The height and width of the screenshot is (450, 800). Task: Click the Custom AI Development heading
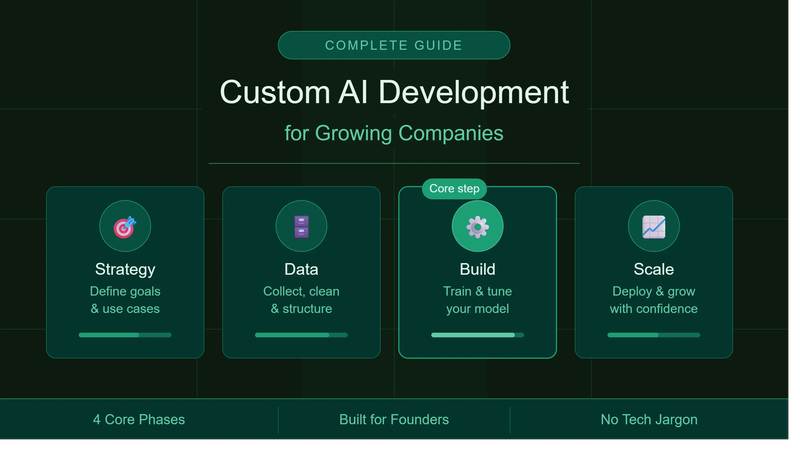[x=394, y=92]
